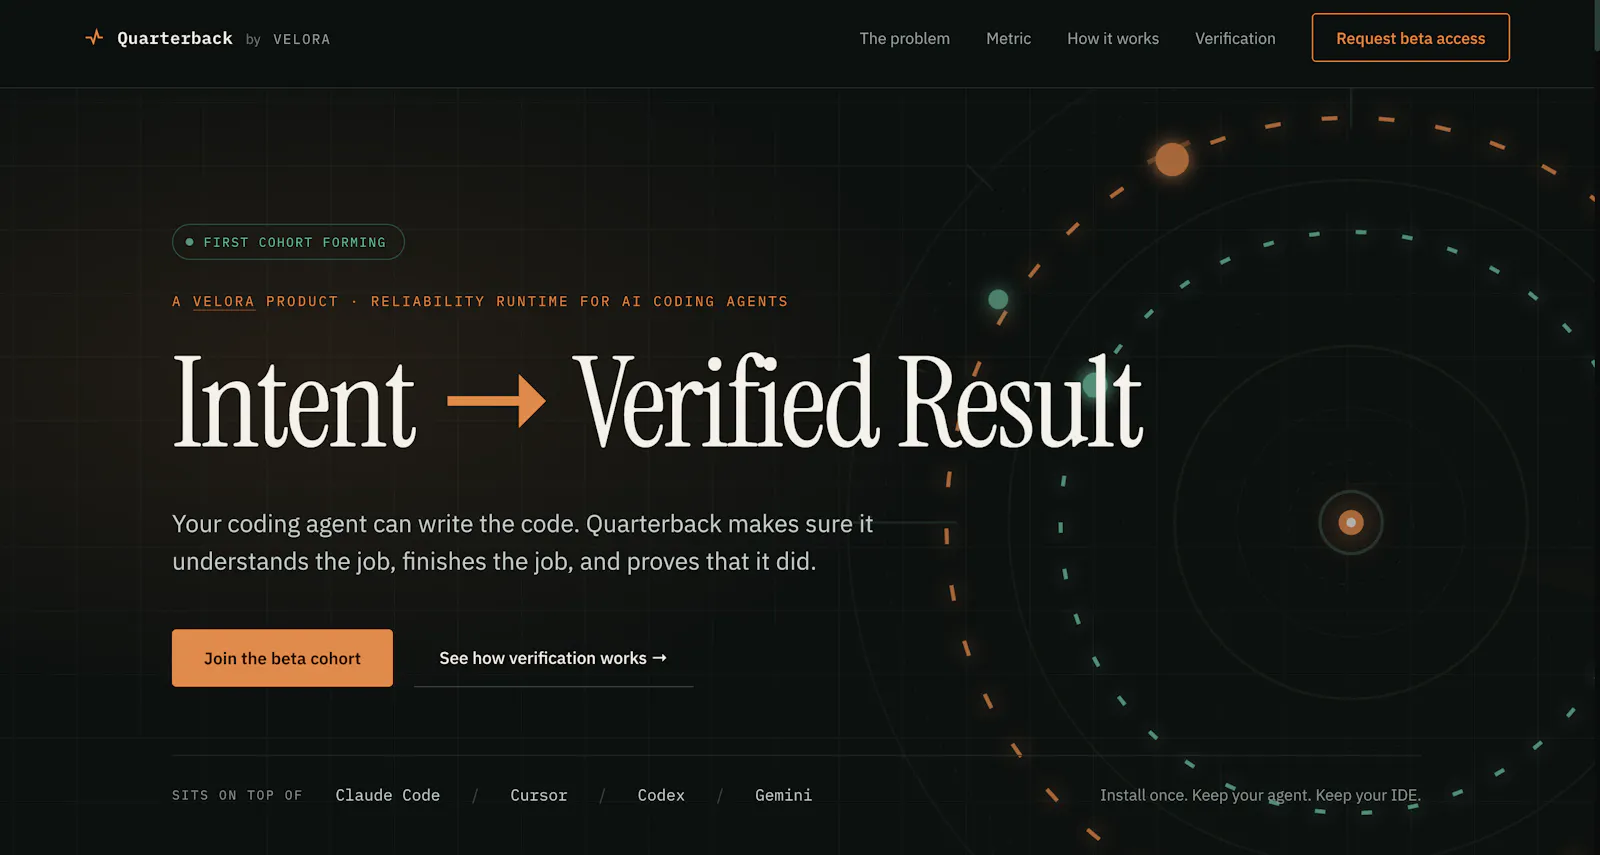The height and width of the screenshot is (855, 1600).
Task: Click the Quarterback pulse logo icon
Action: [94, 38]
